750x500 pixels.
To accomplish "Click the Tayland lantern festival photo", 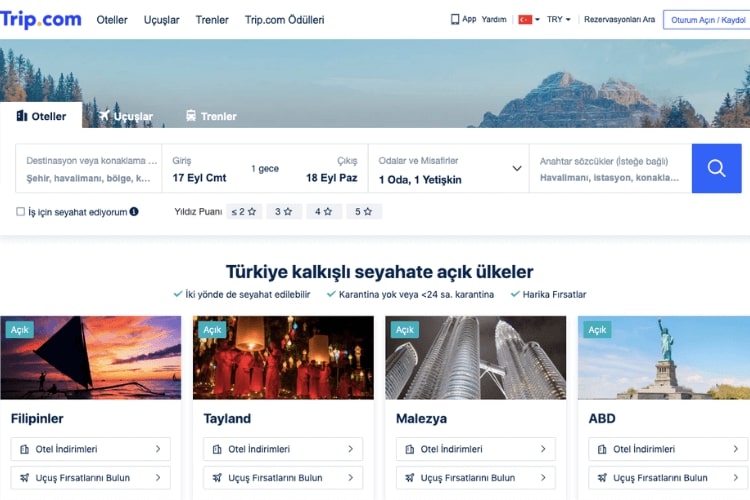I will [283, 357].
